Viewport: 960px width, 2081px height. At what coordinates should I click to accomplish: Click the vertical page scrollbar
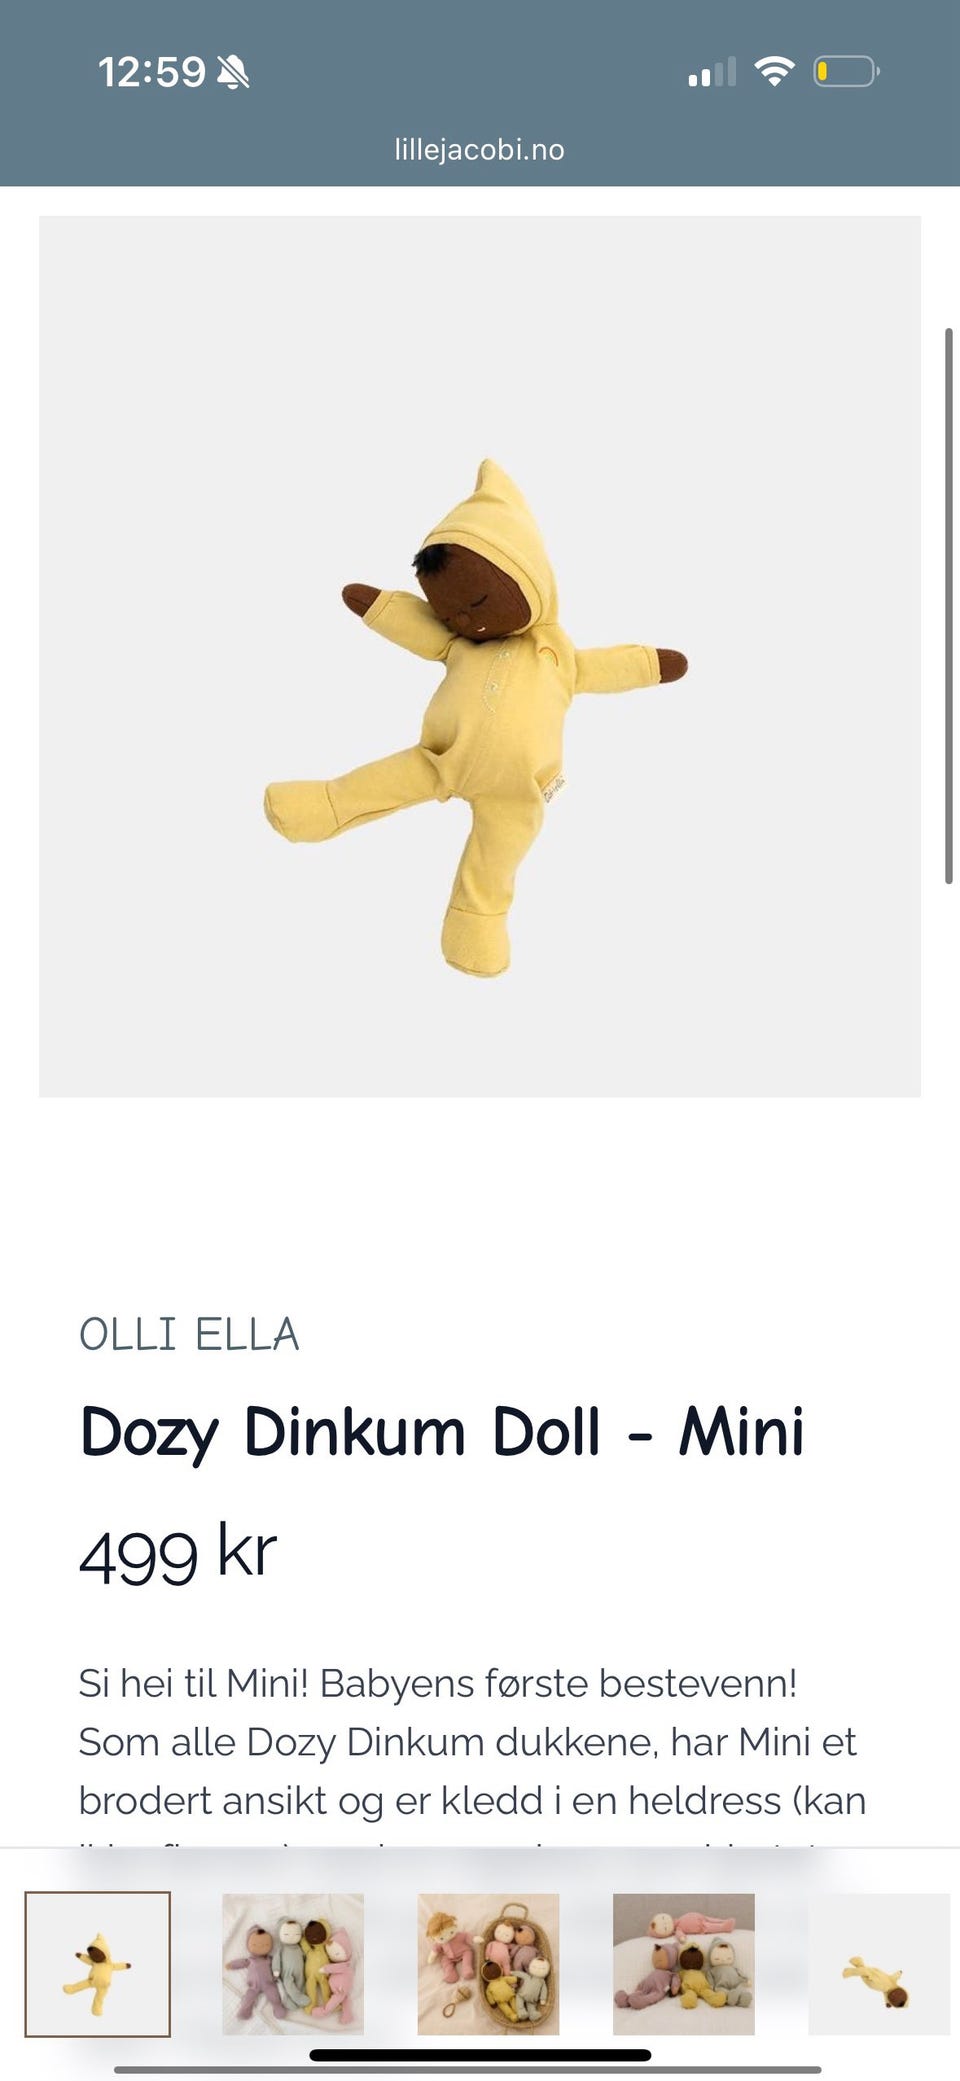pos(949,606)
